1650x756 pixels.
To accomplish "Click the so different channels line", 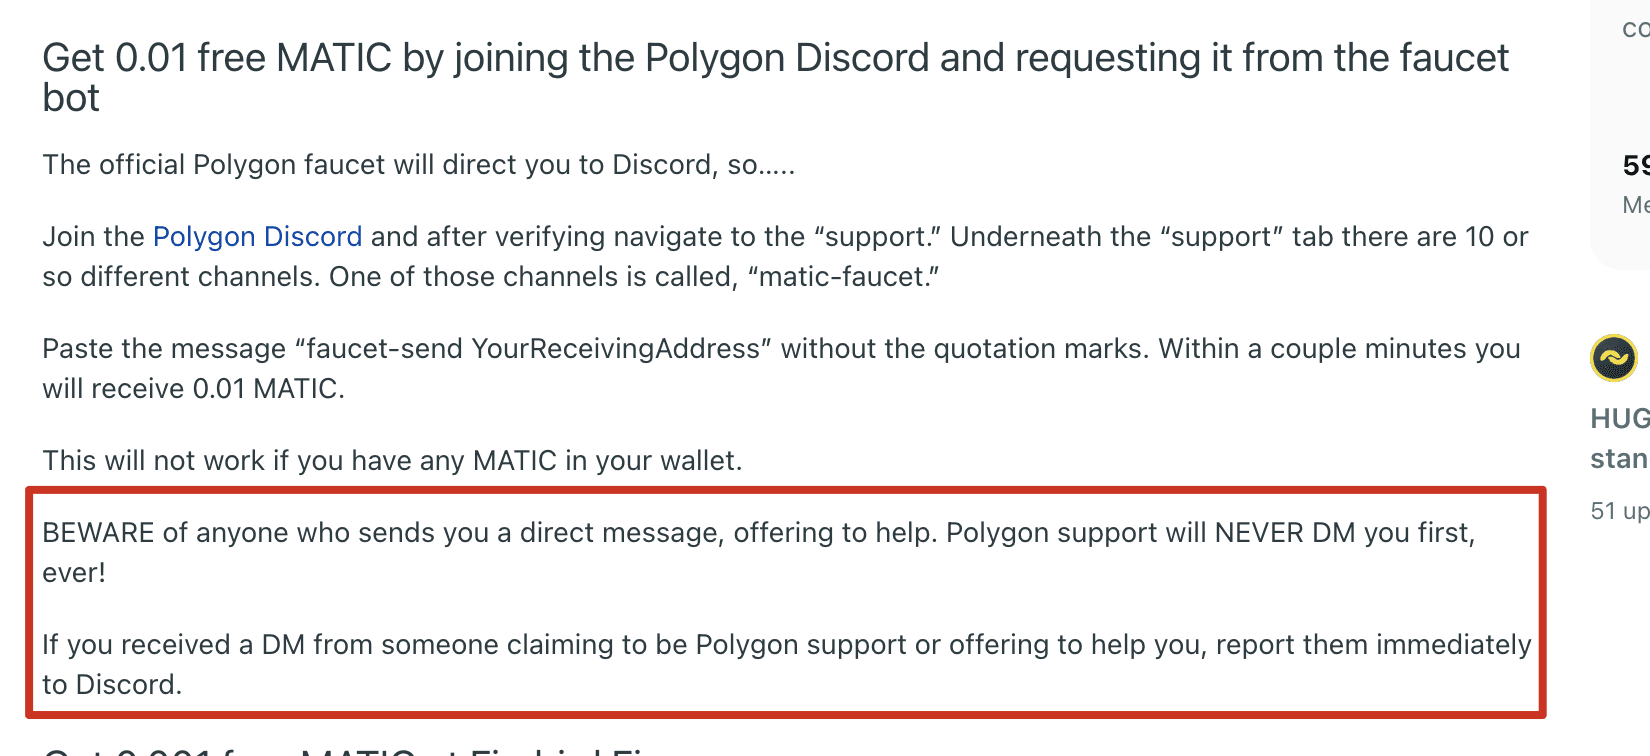I will tap(490, 277).
